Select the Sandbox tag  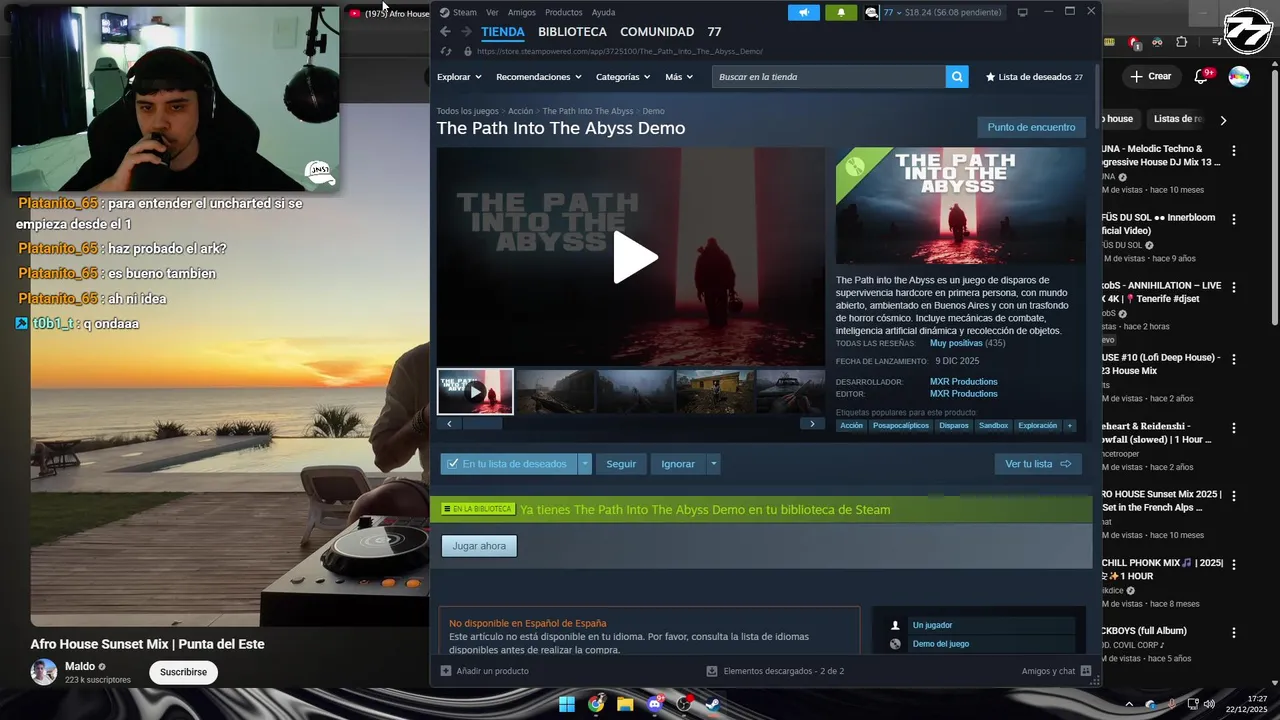coord(993,425)
